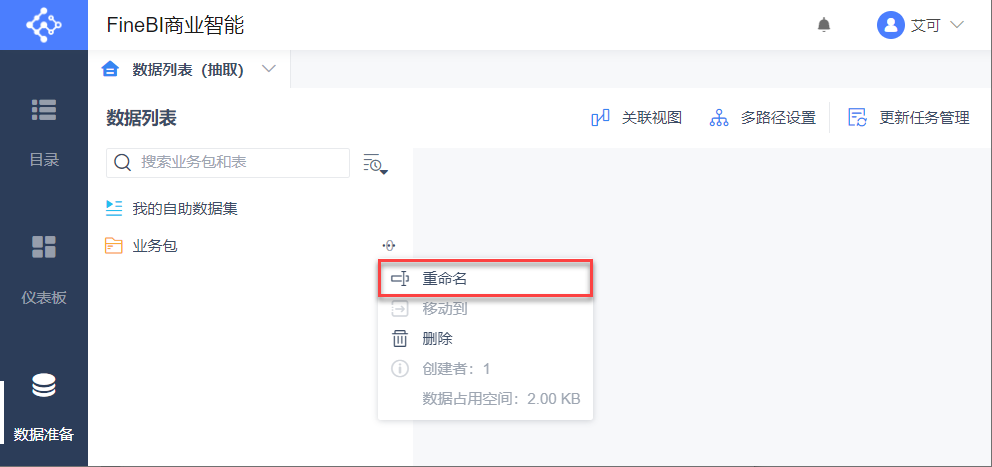The width and height of the screenshot is (992, 467).
Task: Open the 仪表板 dashboard sidebar icon
Action: [44, 248]
